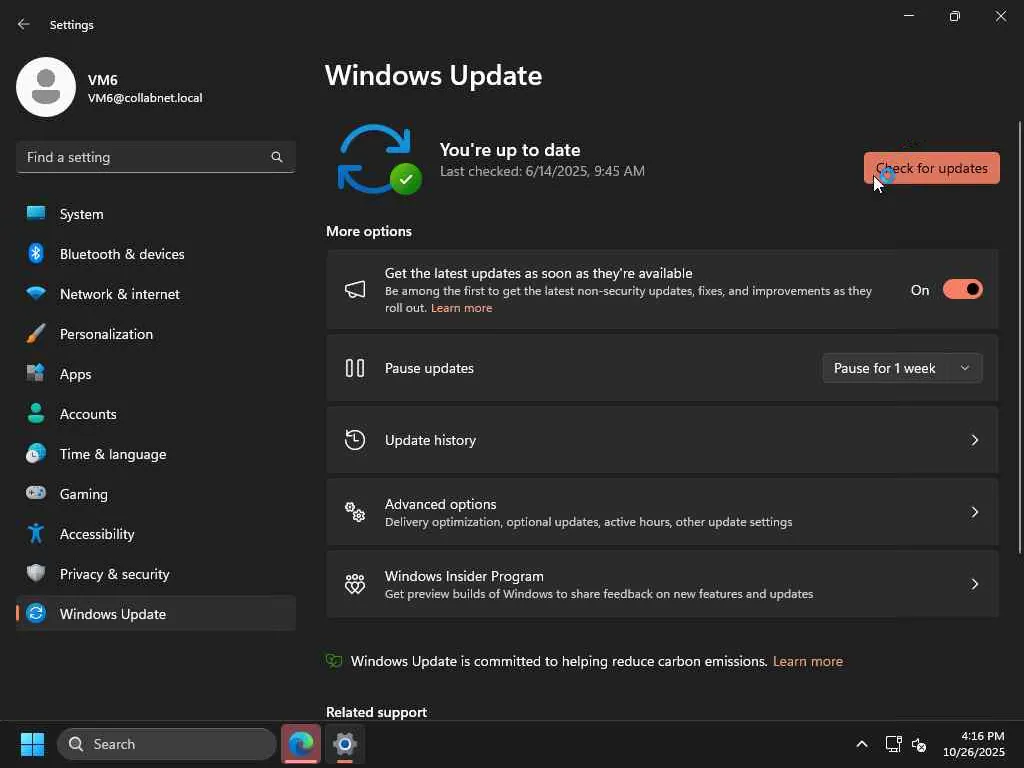Click the Find a setting search box

[145, 157]
